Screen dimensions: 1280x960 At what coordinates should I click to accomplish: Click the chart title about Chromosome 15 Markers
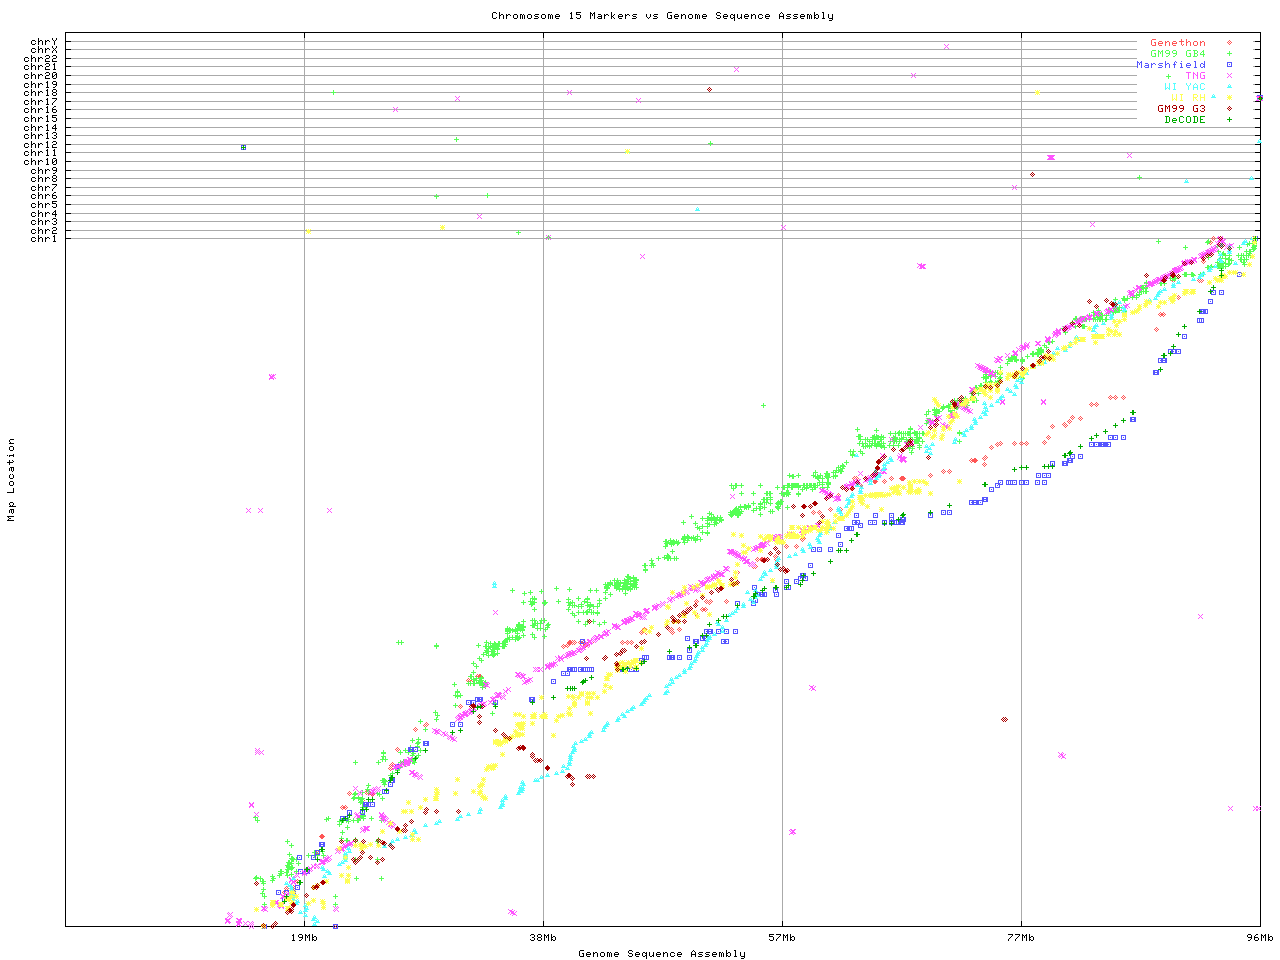click(662, 16)
